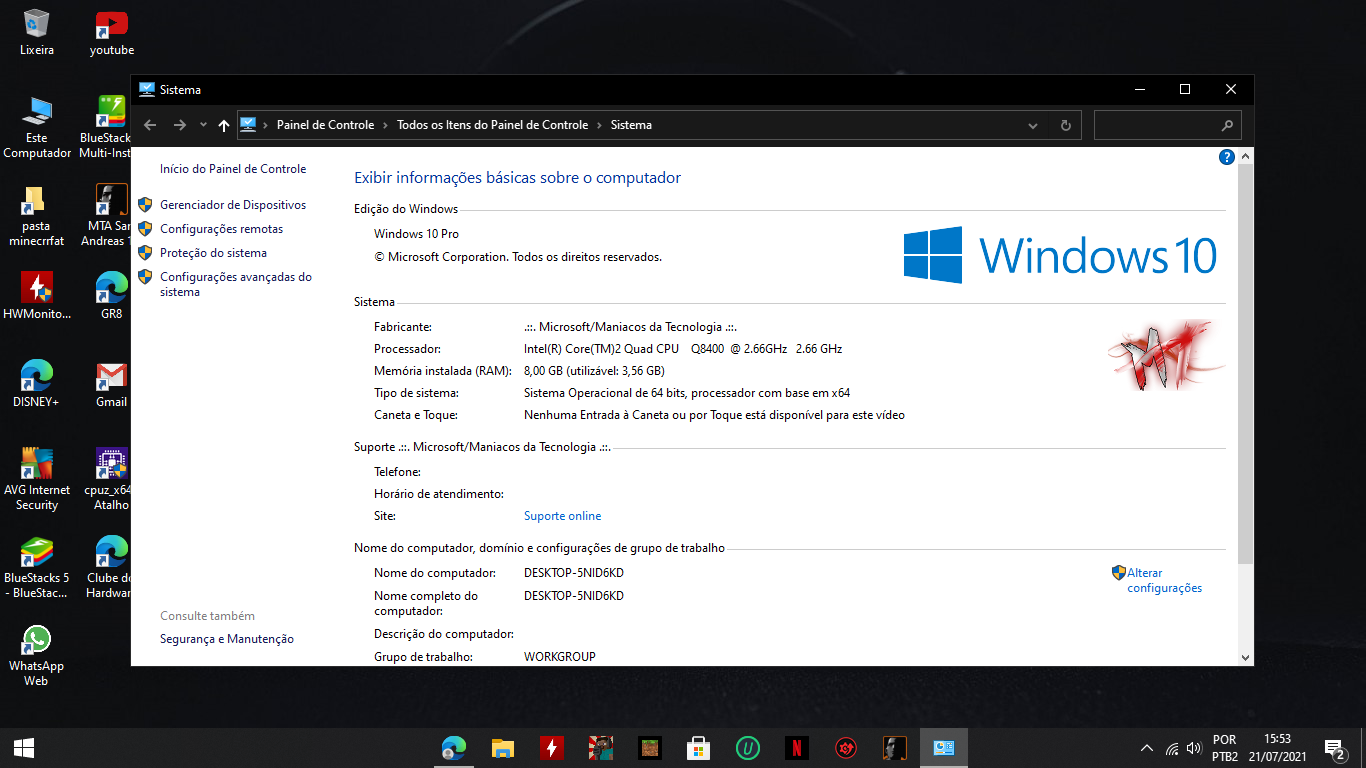
Task: Select the Este Computador desktop icon
Action: (x=37, y=128)
